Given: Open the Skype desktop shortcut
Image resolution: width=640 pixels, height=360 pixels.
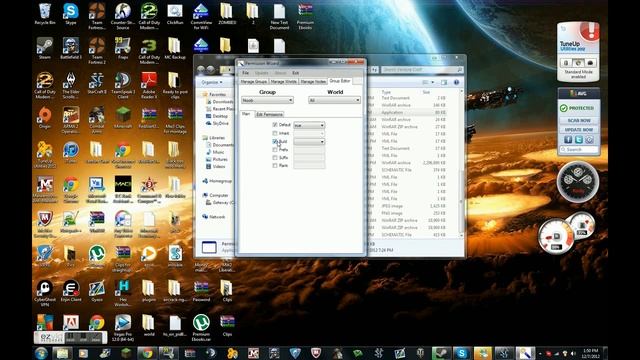Looking at the screenshot, I should (x=71, y=14).
